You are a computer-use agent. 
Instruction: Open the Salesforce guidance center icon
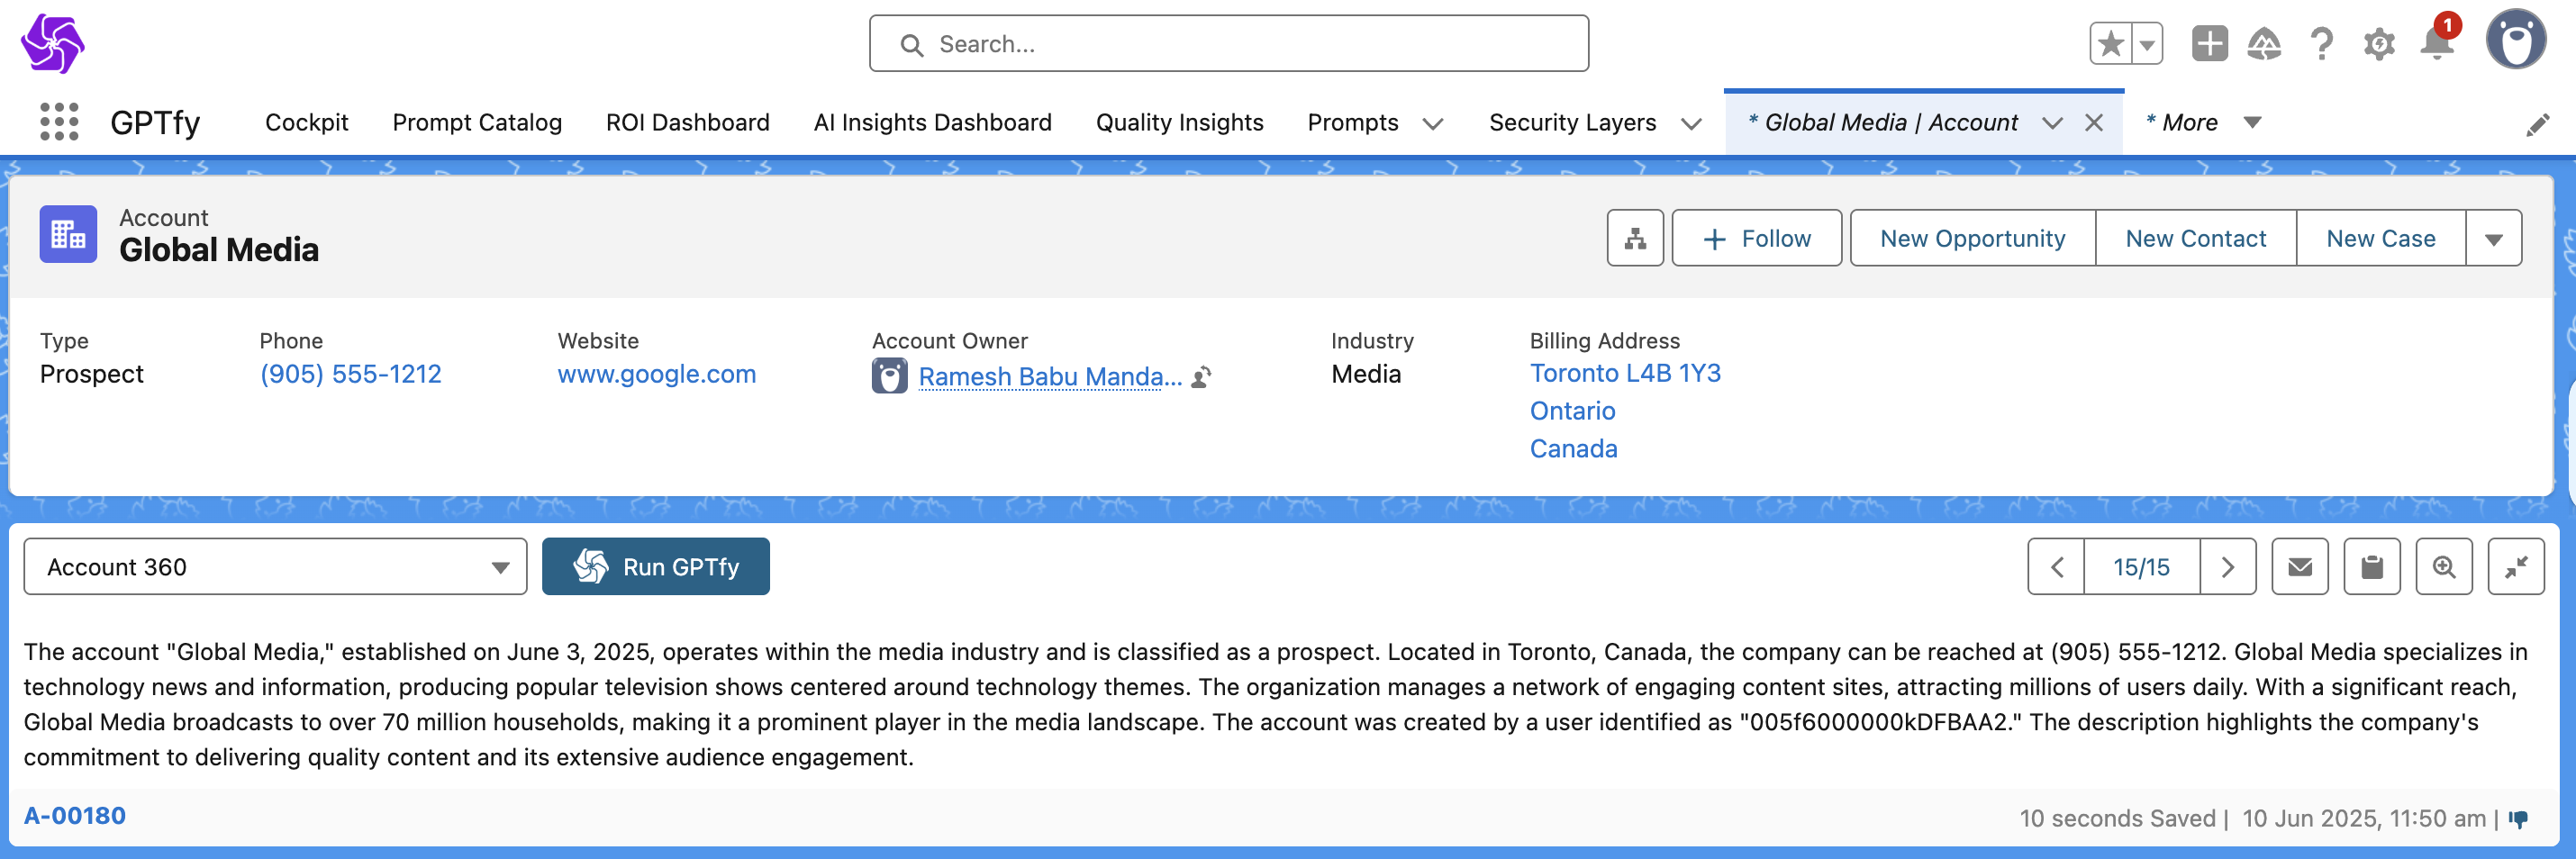tap(2264, 44)
